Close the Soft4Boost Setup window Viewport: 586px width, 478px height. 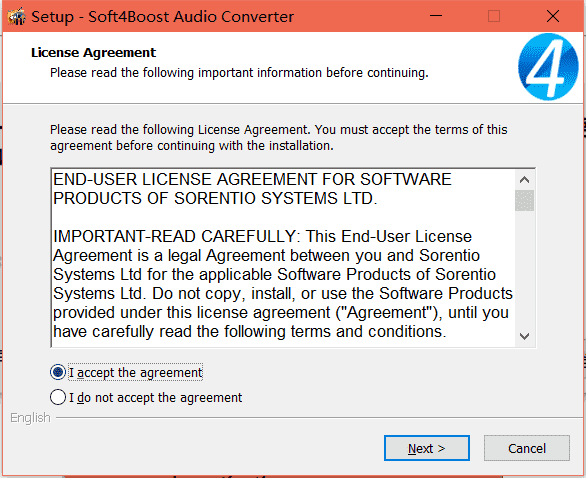(553, 16)
